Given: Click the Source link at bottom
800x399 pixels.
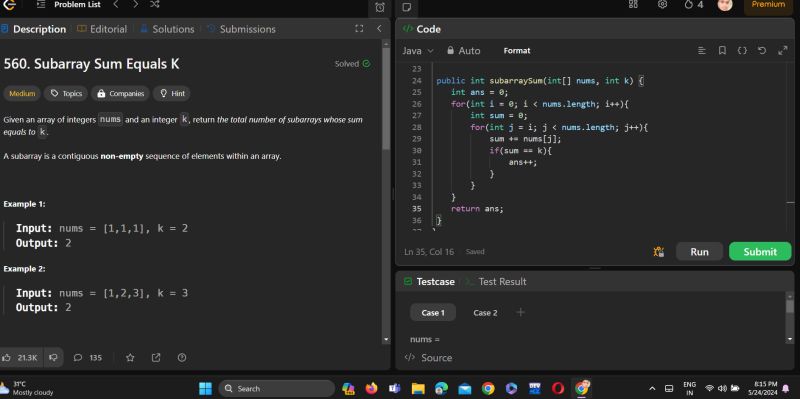Looking at the screenshot, I should click(x=429, y=358).
